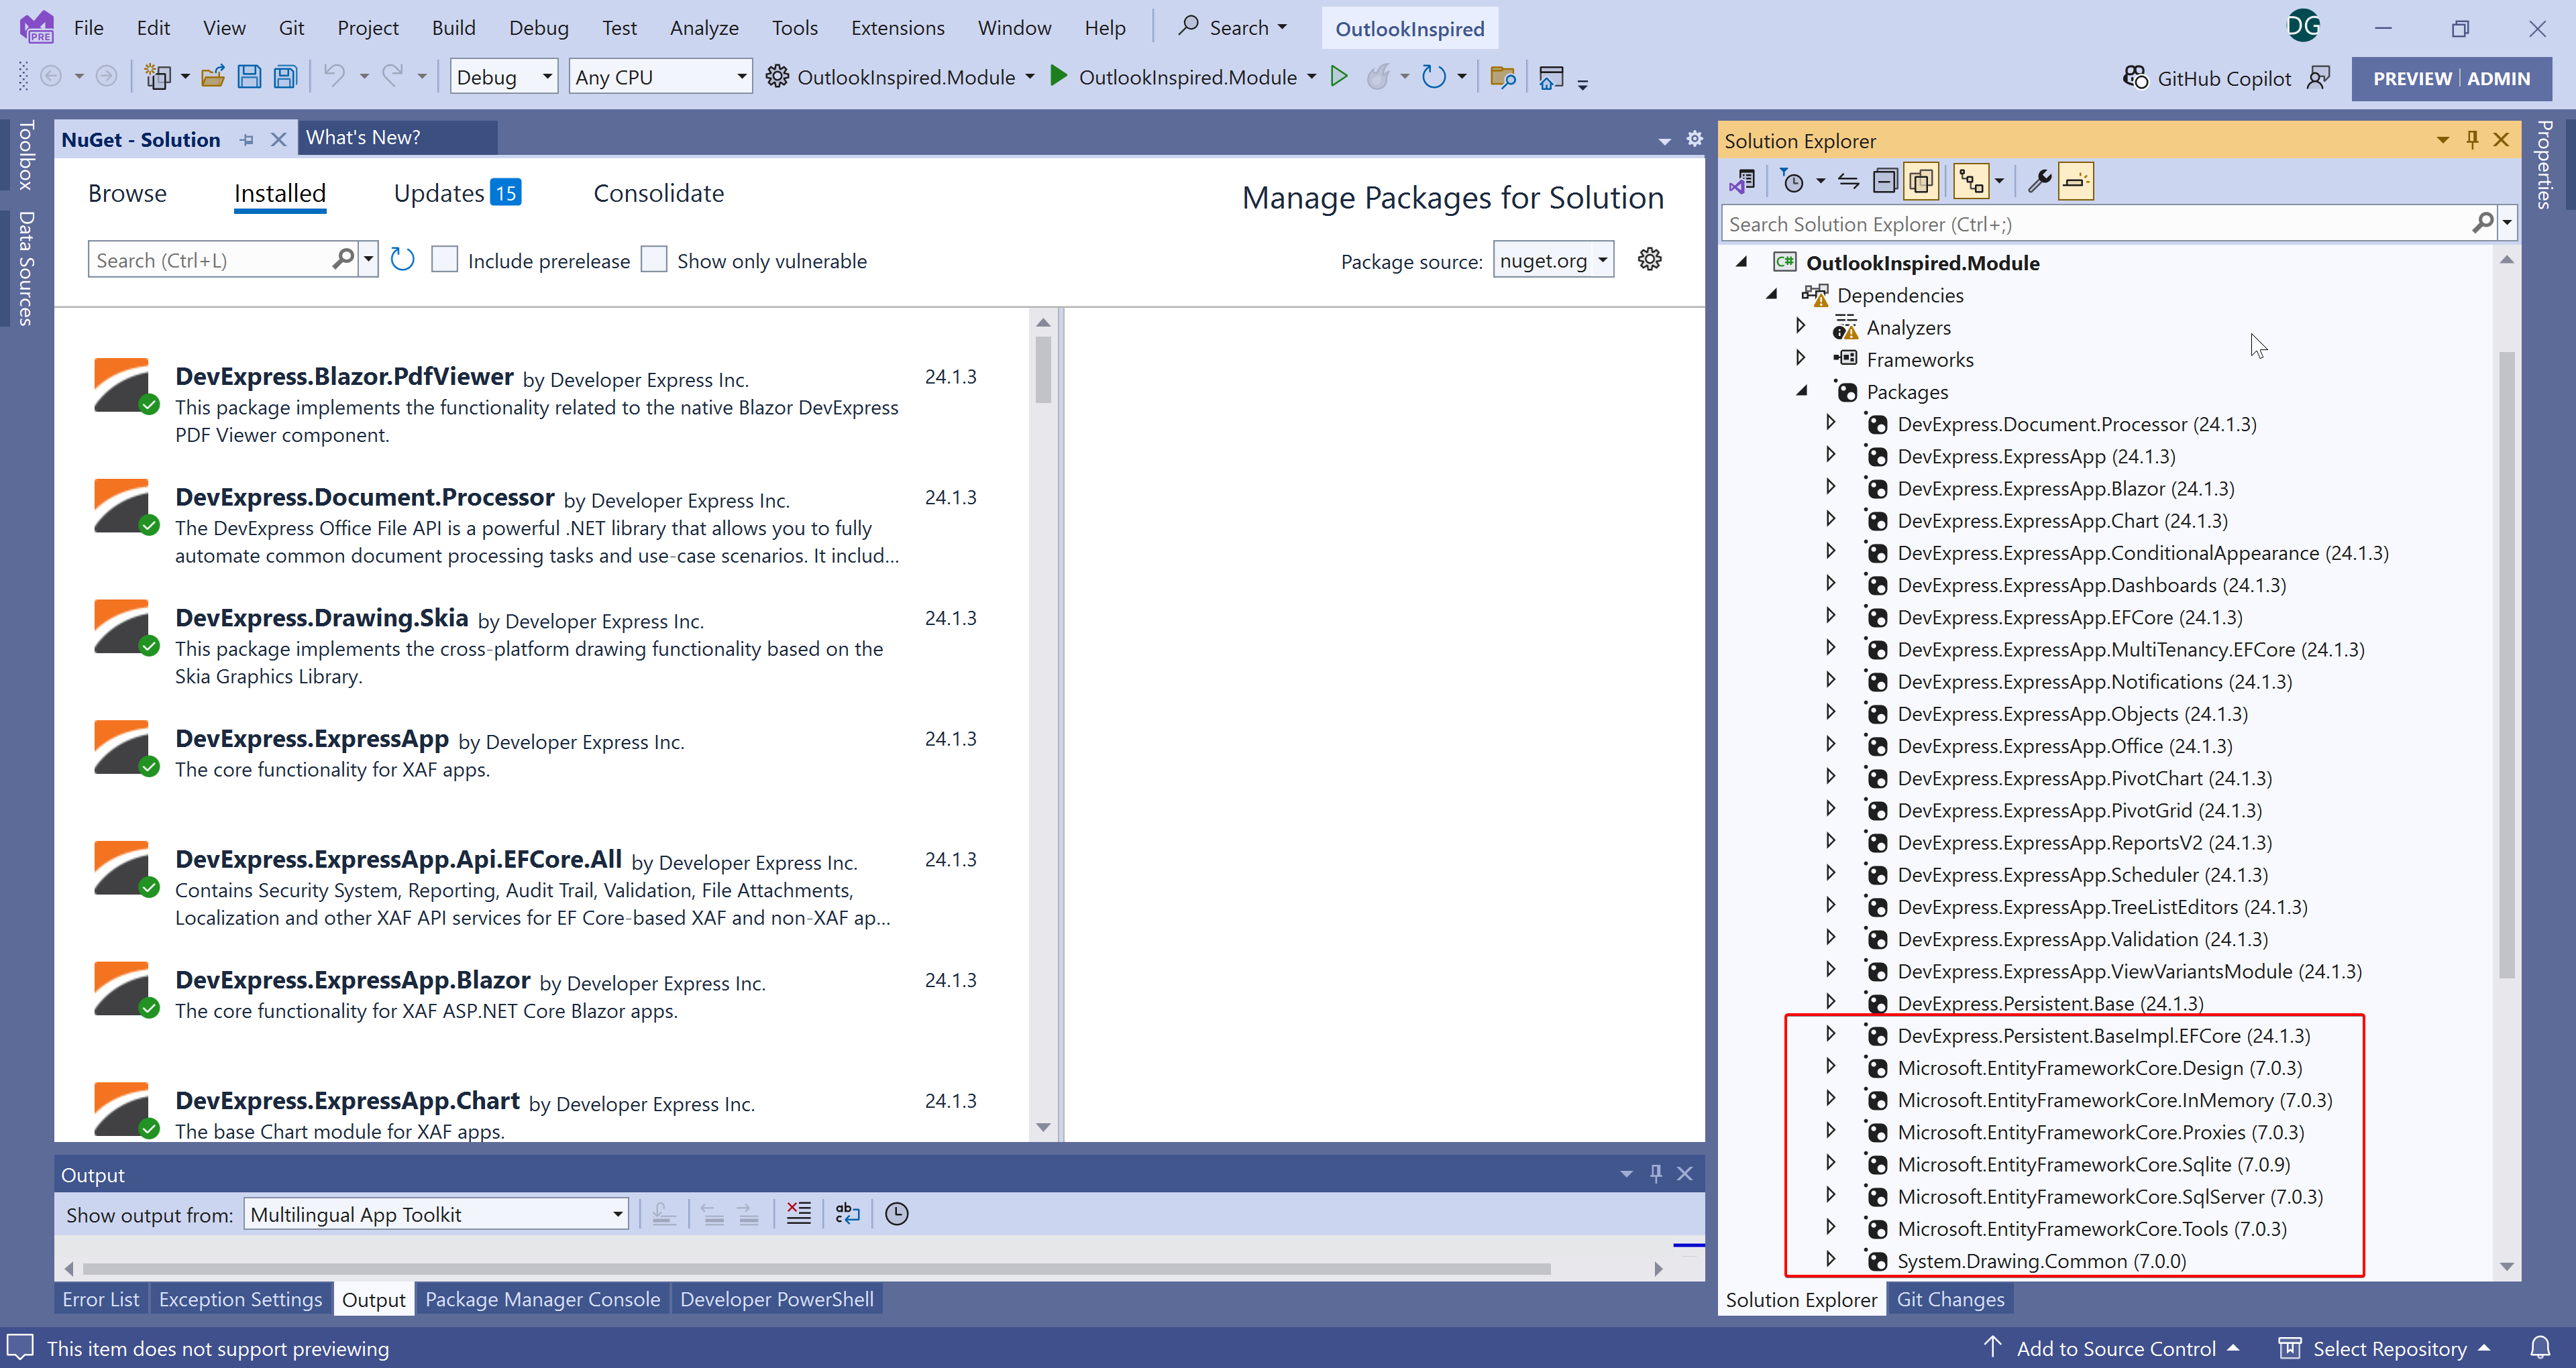Open the Git menu
This screenshot has height=1368, width=2576.
coord(291,28)
